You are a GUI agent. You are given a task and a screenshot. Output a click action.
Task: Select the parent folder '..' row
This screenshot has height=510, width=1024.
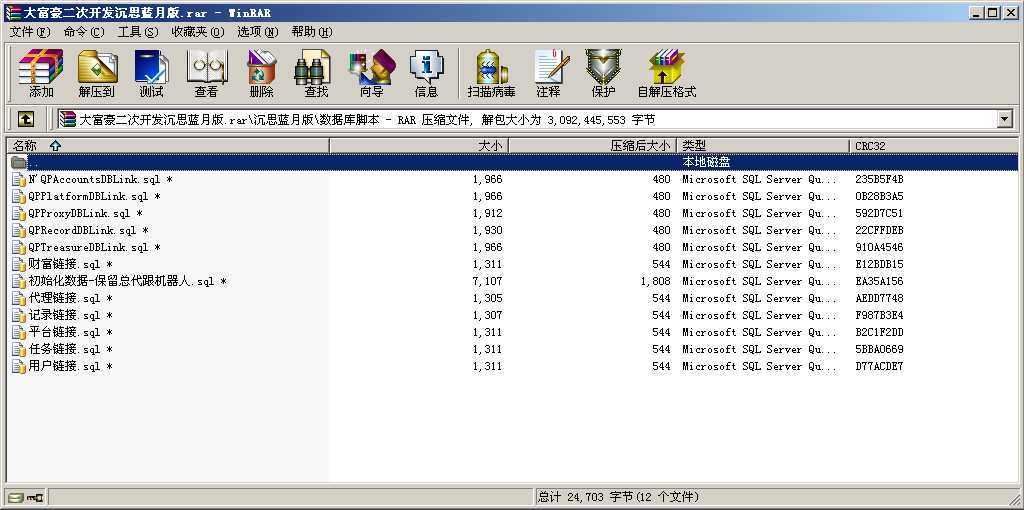pyautogui.click(x=512, y=162)
